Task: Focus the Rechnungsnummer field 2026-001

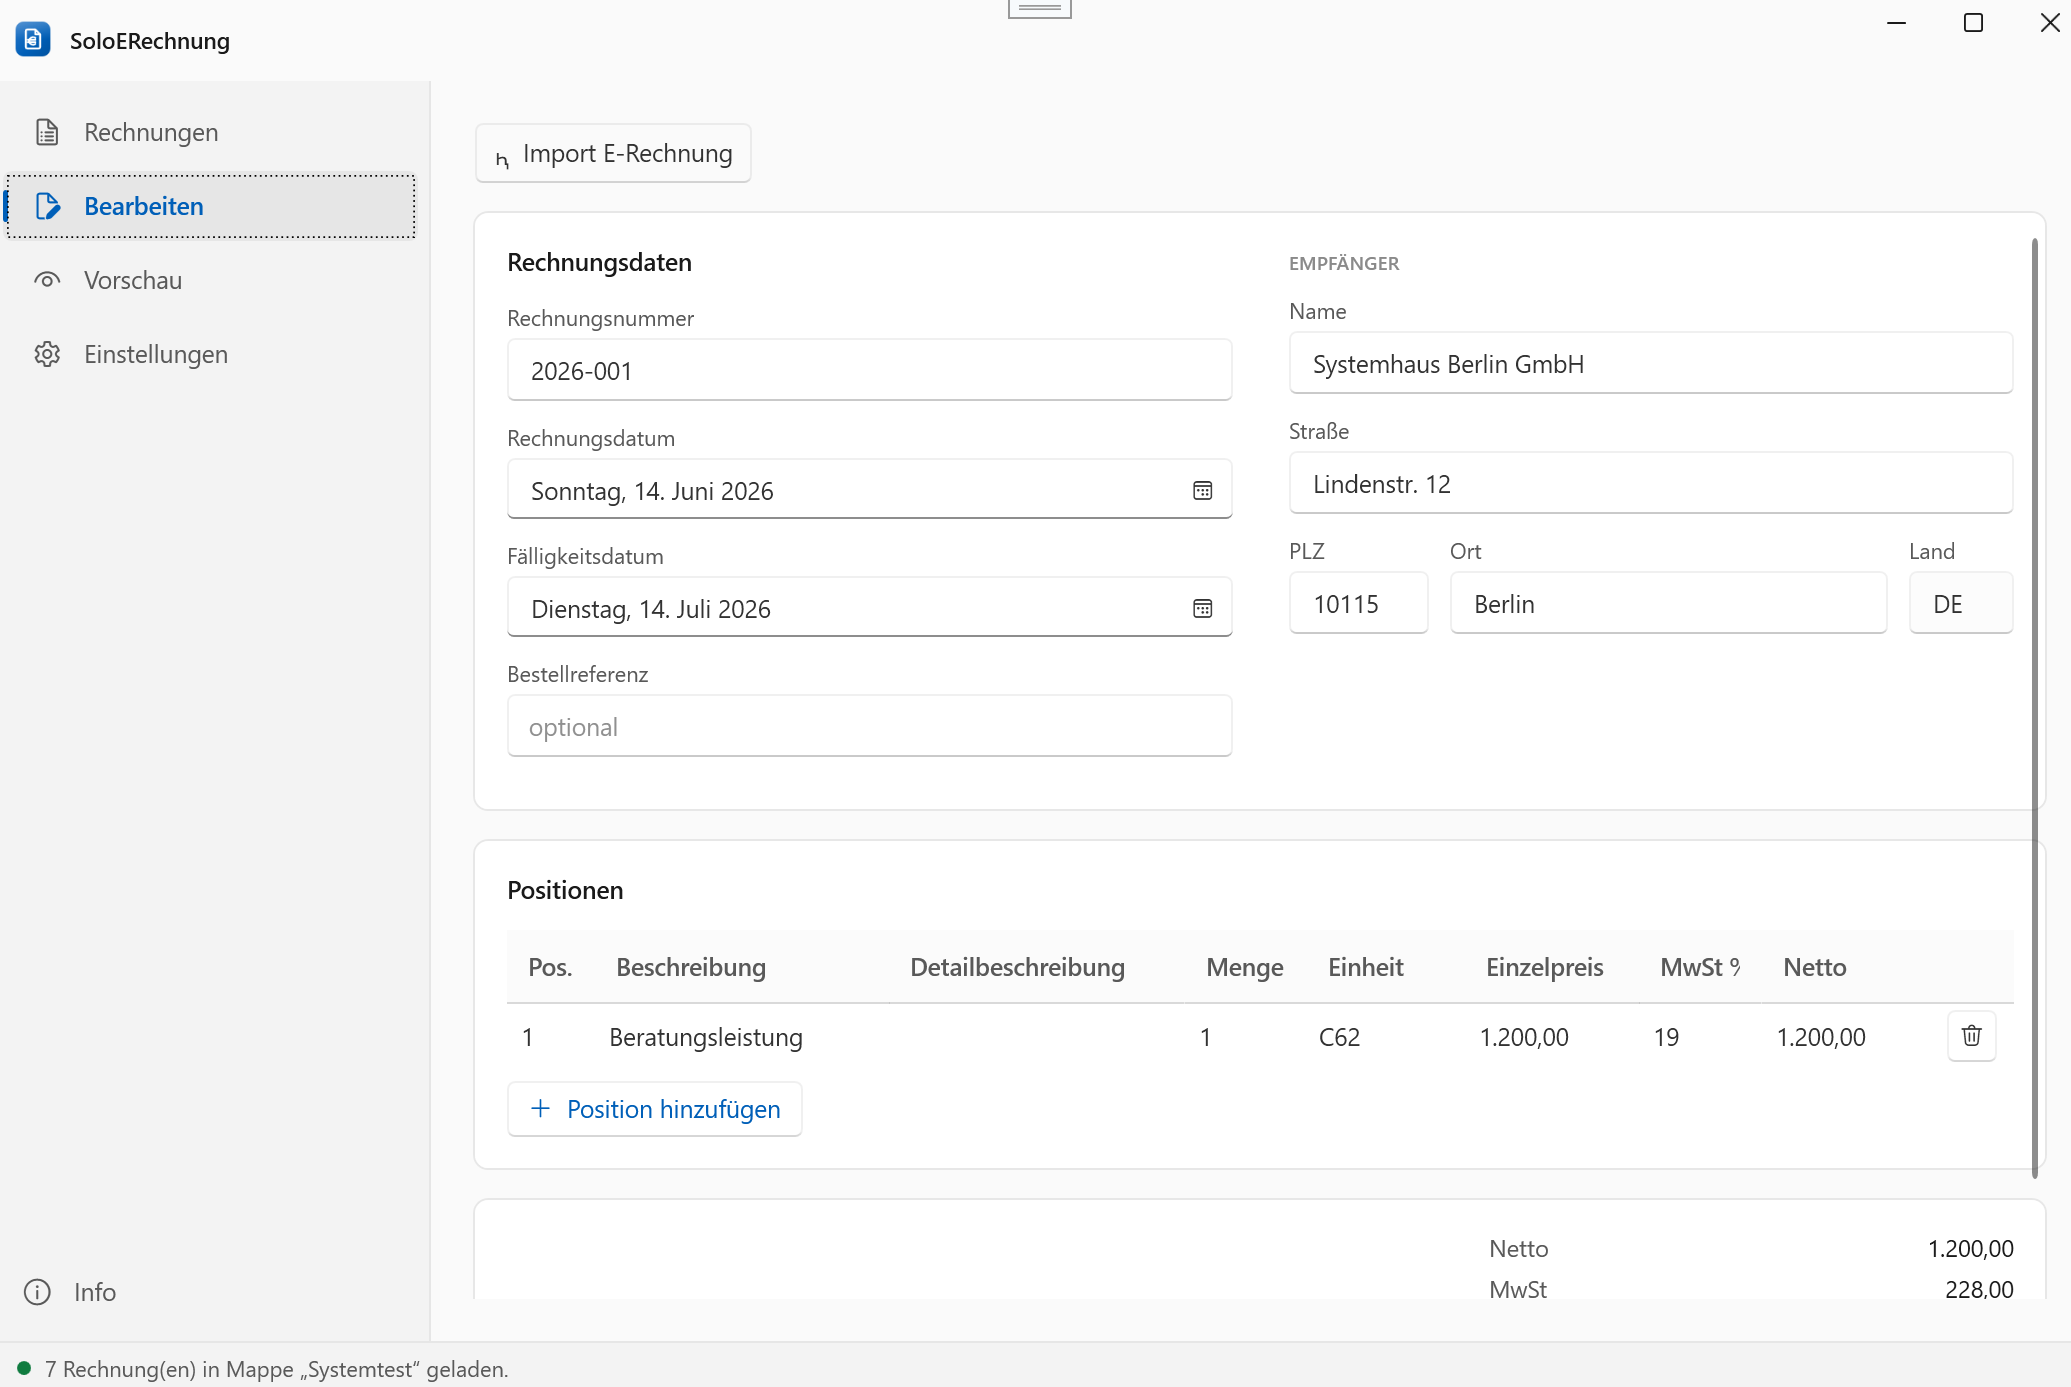Action: (869, 370)
